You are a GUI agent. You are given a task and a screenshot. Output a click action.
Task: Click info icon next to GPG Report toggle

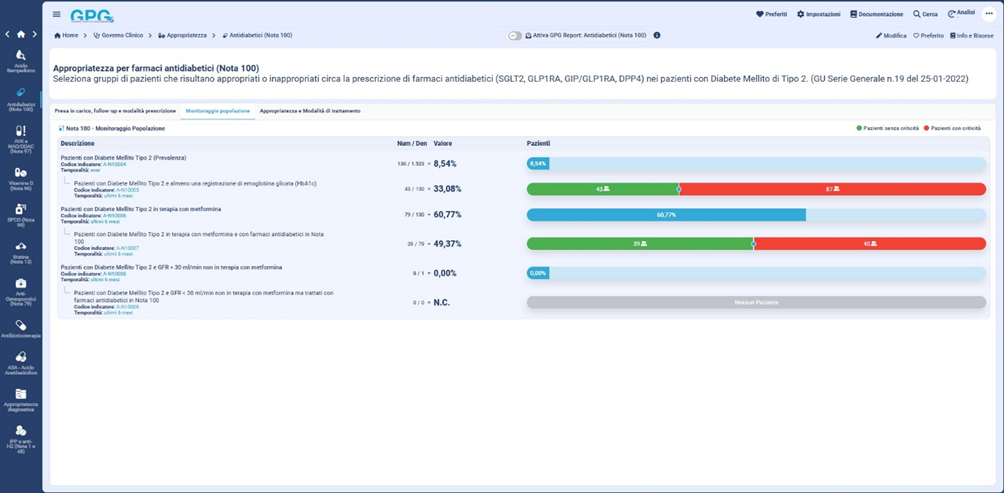click(657, 35)
